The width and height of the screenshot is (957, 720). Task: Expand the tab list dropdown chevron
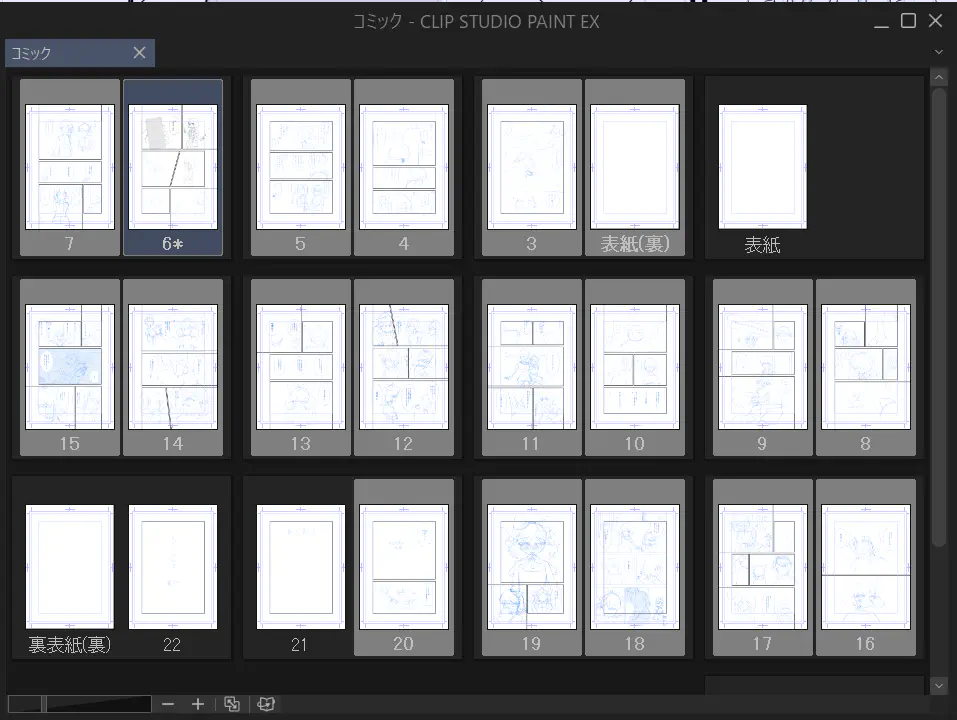[939, 52]
